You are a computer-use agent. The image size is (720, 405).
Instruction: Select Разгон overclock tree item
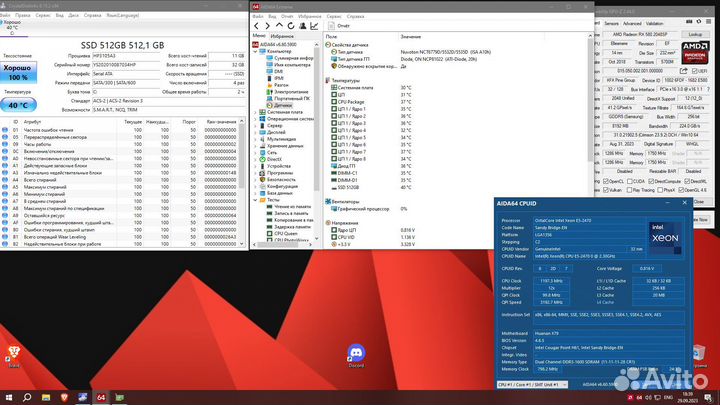[x=277, y=85]
